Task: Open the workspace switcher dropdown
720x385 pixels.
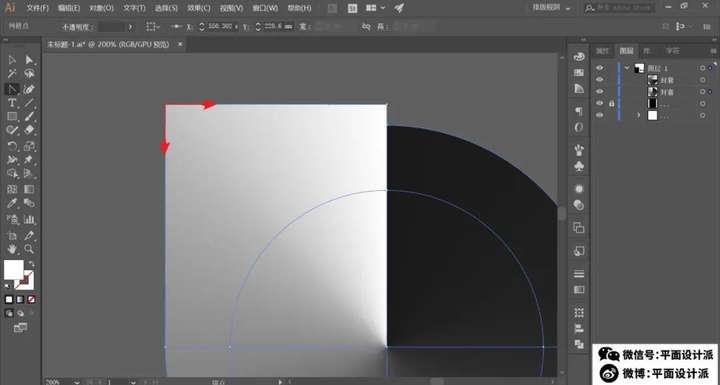Action: tap(568, 9)
